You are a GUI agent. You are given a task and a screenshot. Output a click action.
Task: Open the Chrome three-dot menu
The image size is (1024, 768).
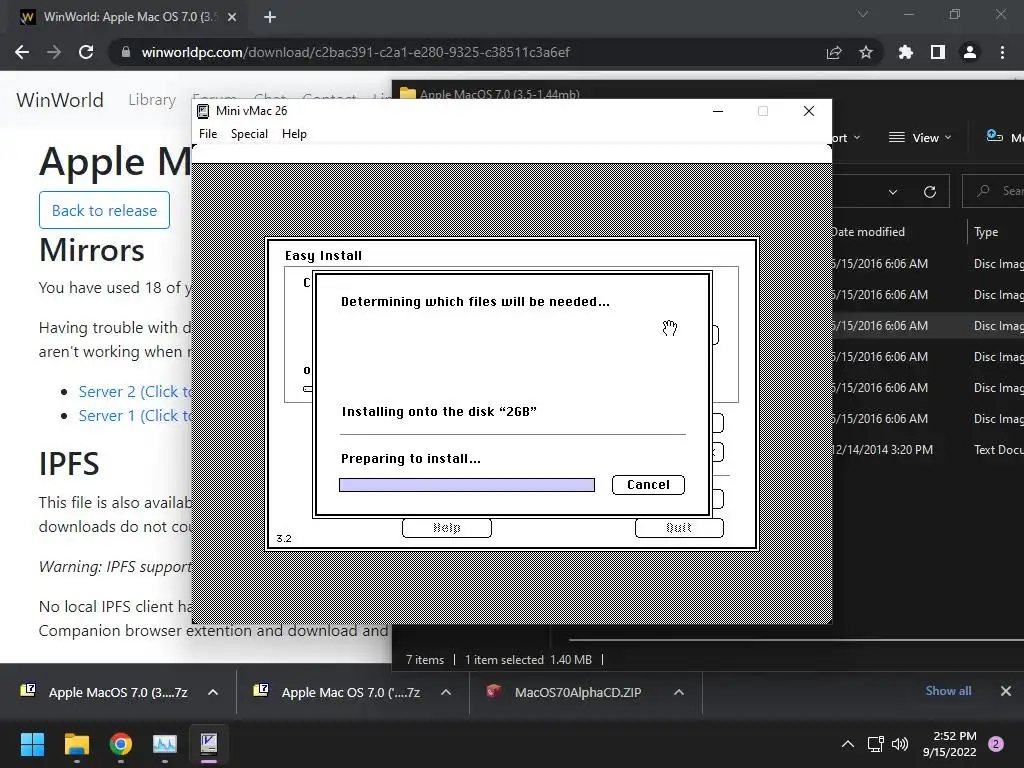click(x=1002, y=52)
